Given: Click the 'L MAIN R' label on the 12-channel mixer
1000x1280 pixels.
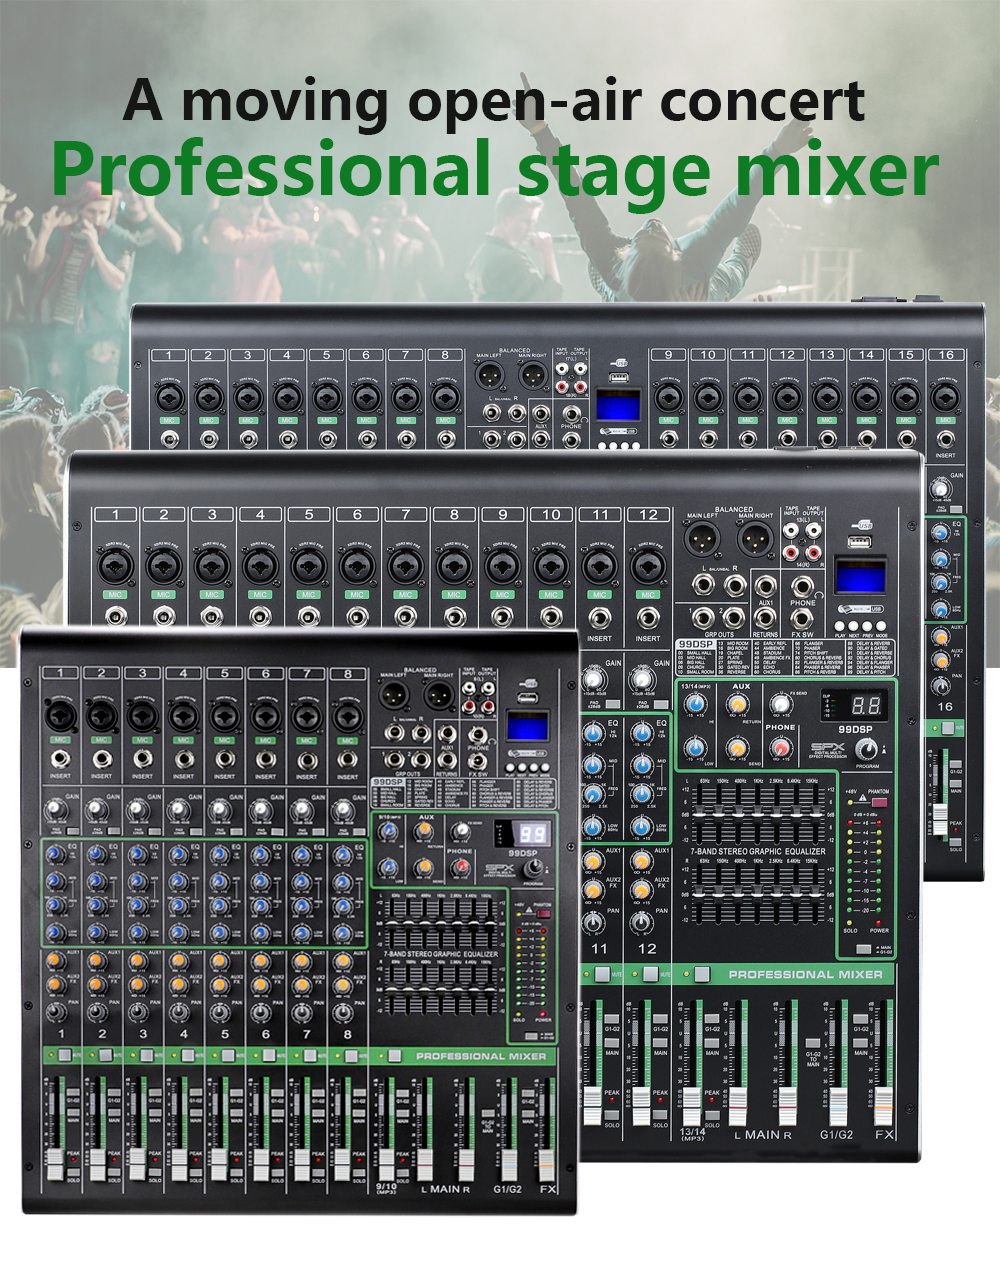Looking at the screenshot, I should pos(764,1135).
